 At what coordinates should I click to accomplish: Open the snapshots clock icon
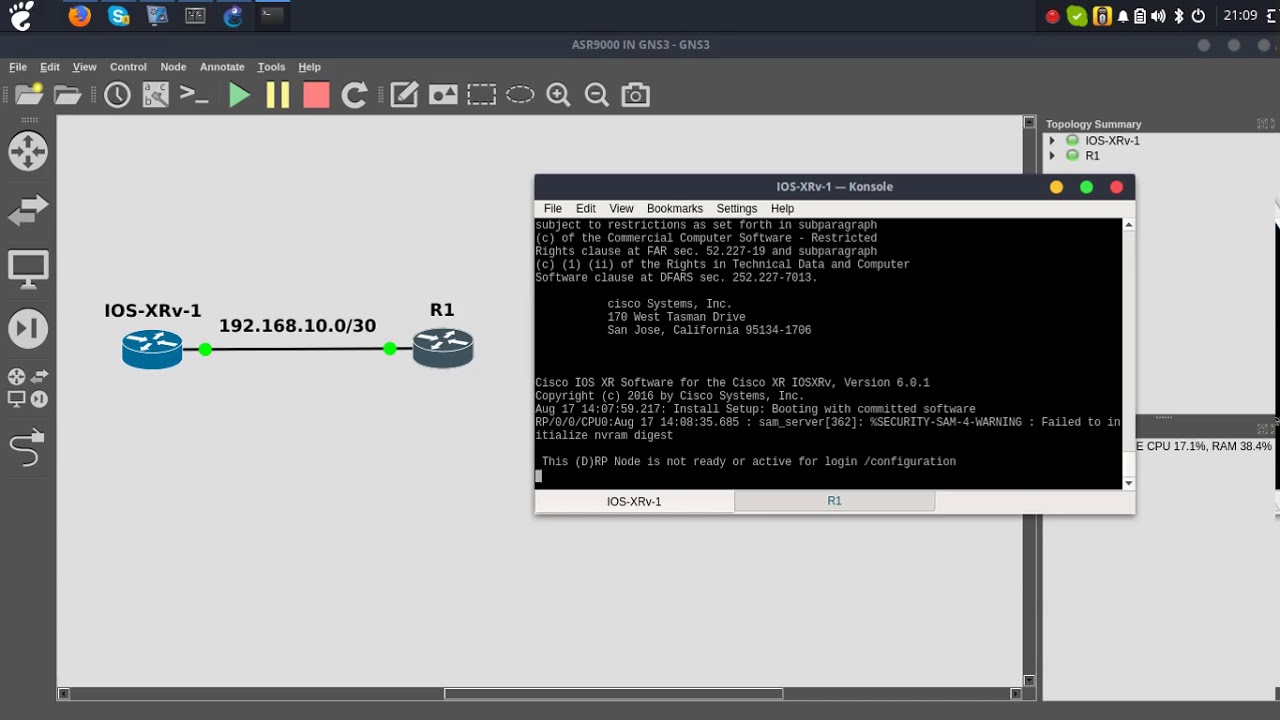[x=117, y=95]
